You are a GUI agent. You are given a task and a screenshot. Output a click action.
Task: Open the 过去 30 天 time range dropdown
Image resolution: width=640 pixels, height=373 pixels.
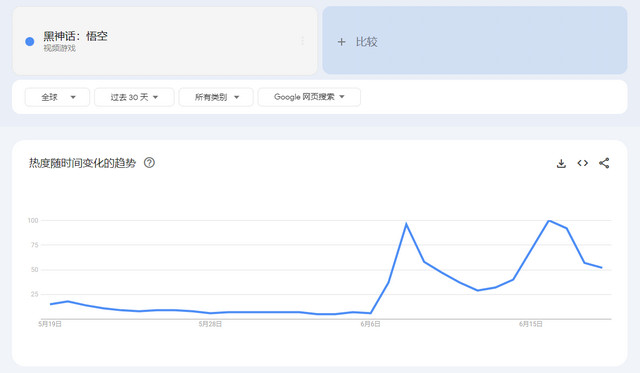coord(134,97)
